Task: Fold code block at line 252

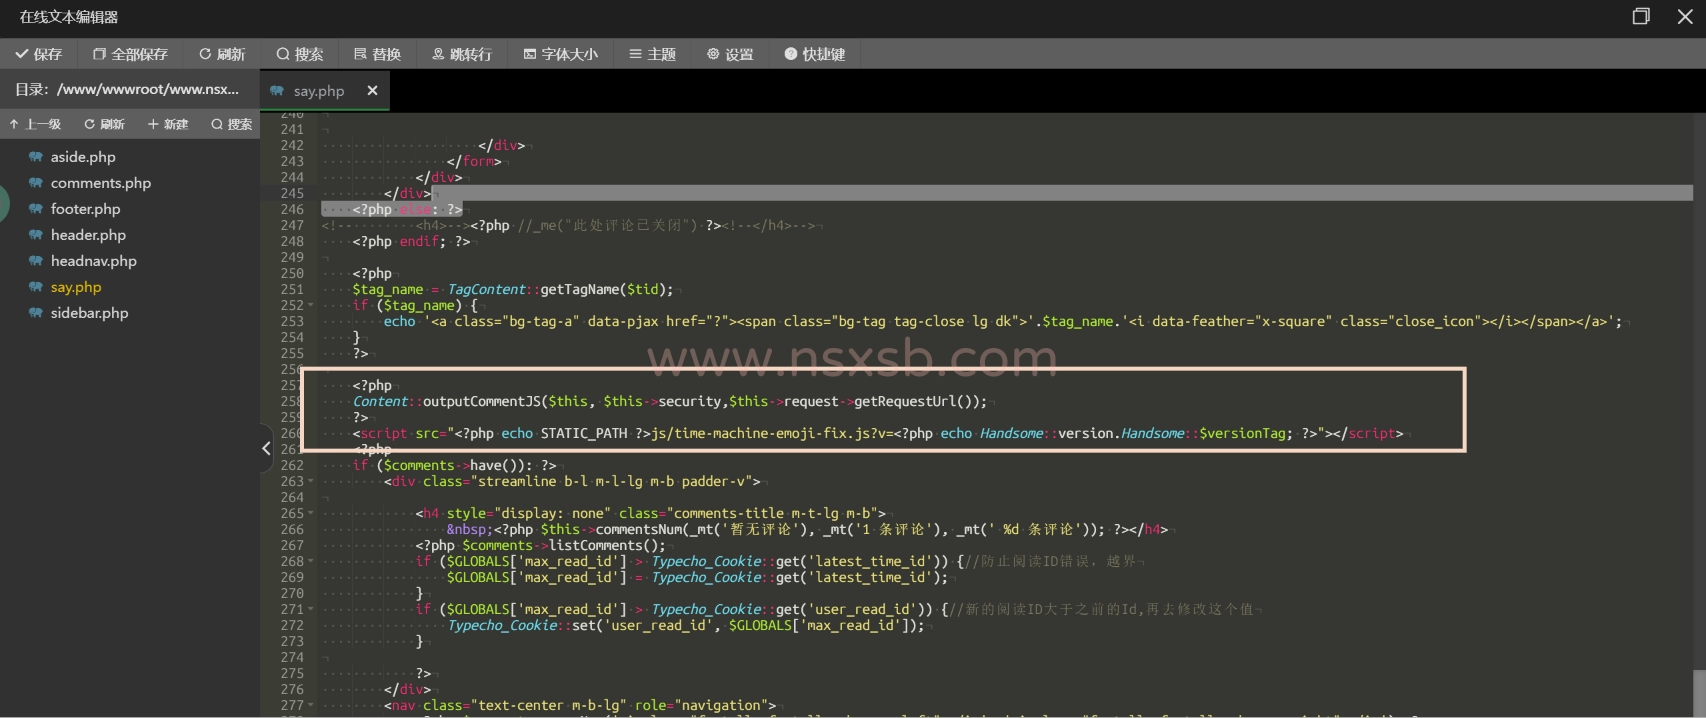Action: (311, 305)
